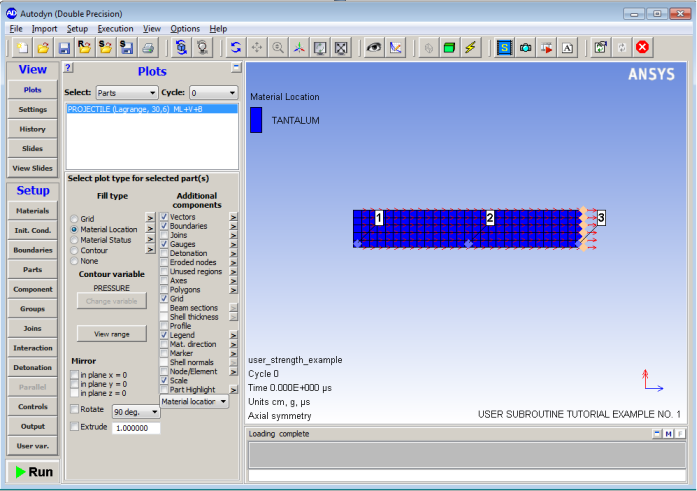Screen dimensions: 697x491
Task: Click the eye view icon in toolbar
Action: pos(374,47)
